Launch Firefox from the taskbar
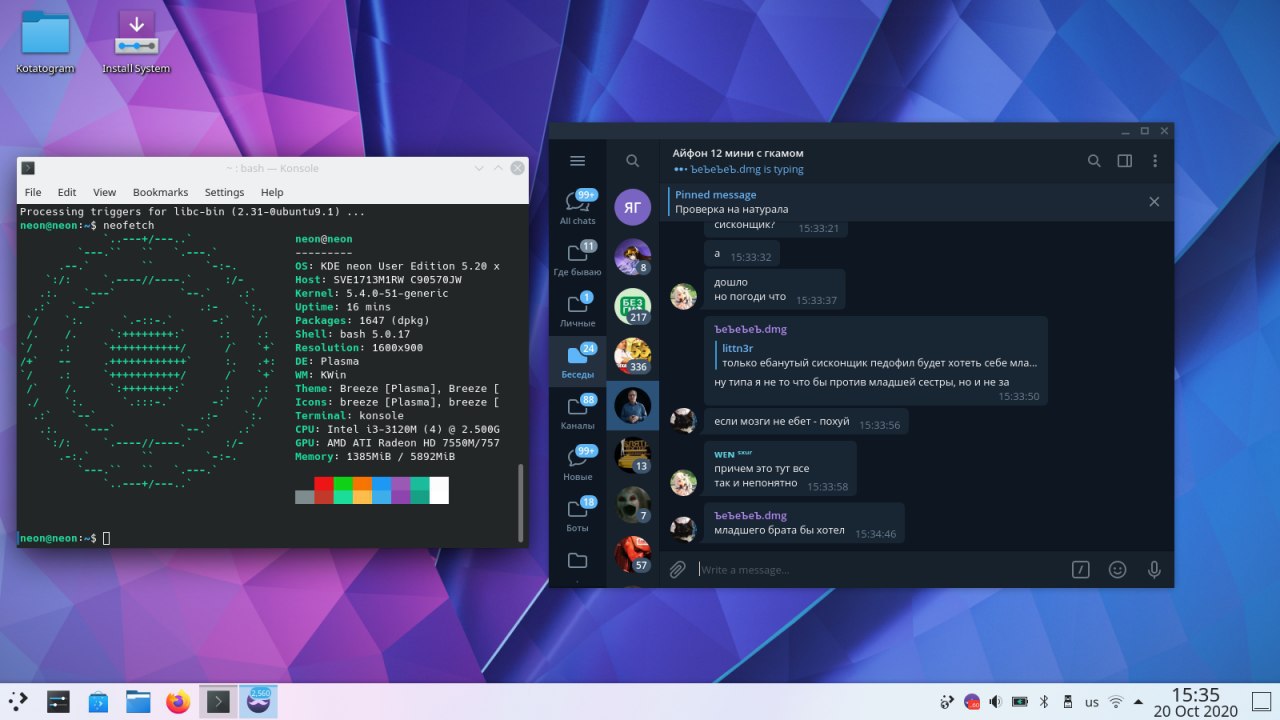1280x720 pixels. pos(178,702)
